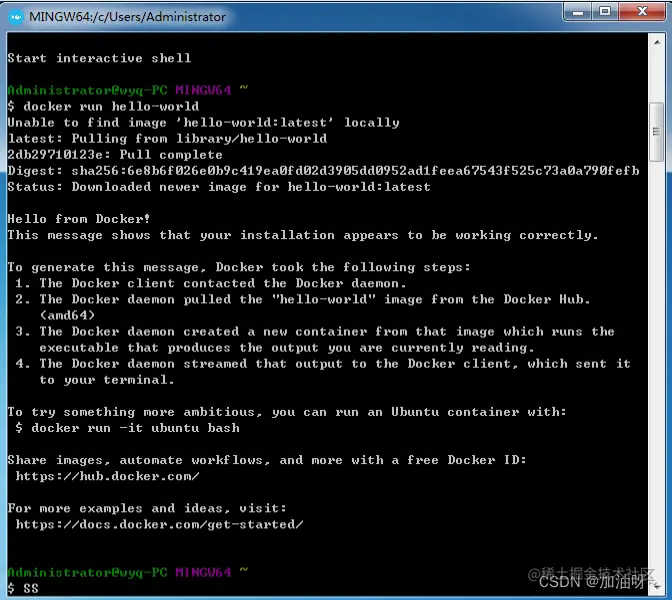Click the first 'Administrator@wyq-PC' prompt text
672x600 pixels.
[x=87, y=90]
